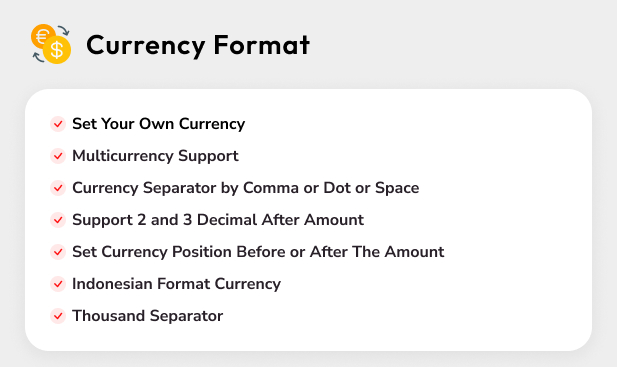
Task: Select the Multicurrency Support feature text
Action: pos(155,156)
